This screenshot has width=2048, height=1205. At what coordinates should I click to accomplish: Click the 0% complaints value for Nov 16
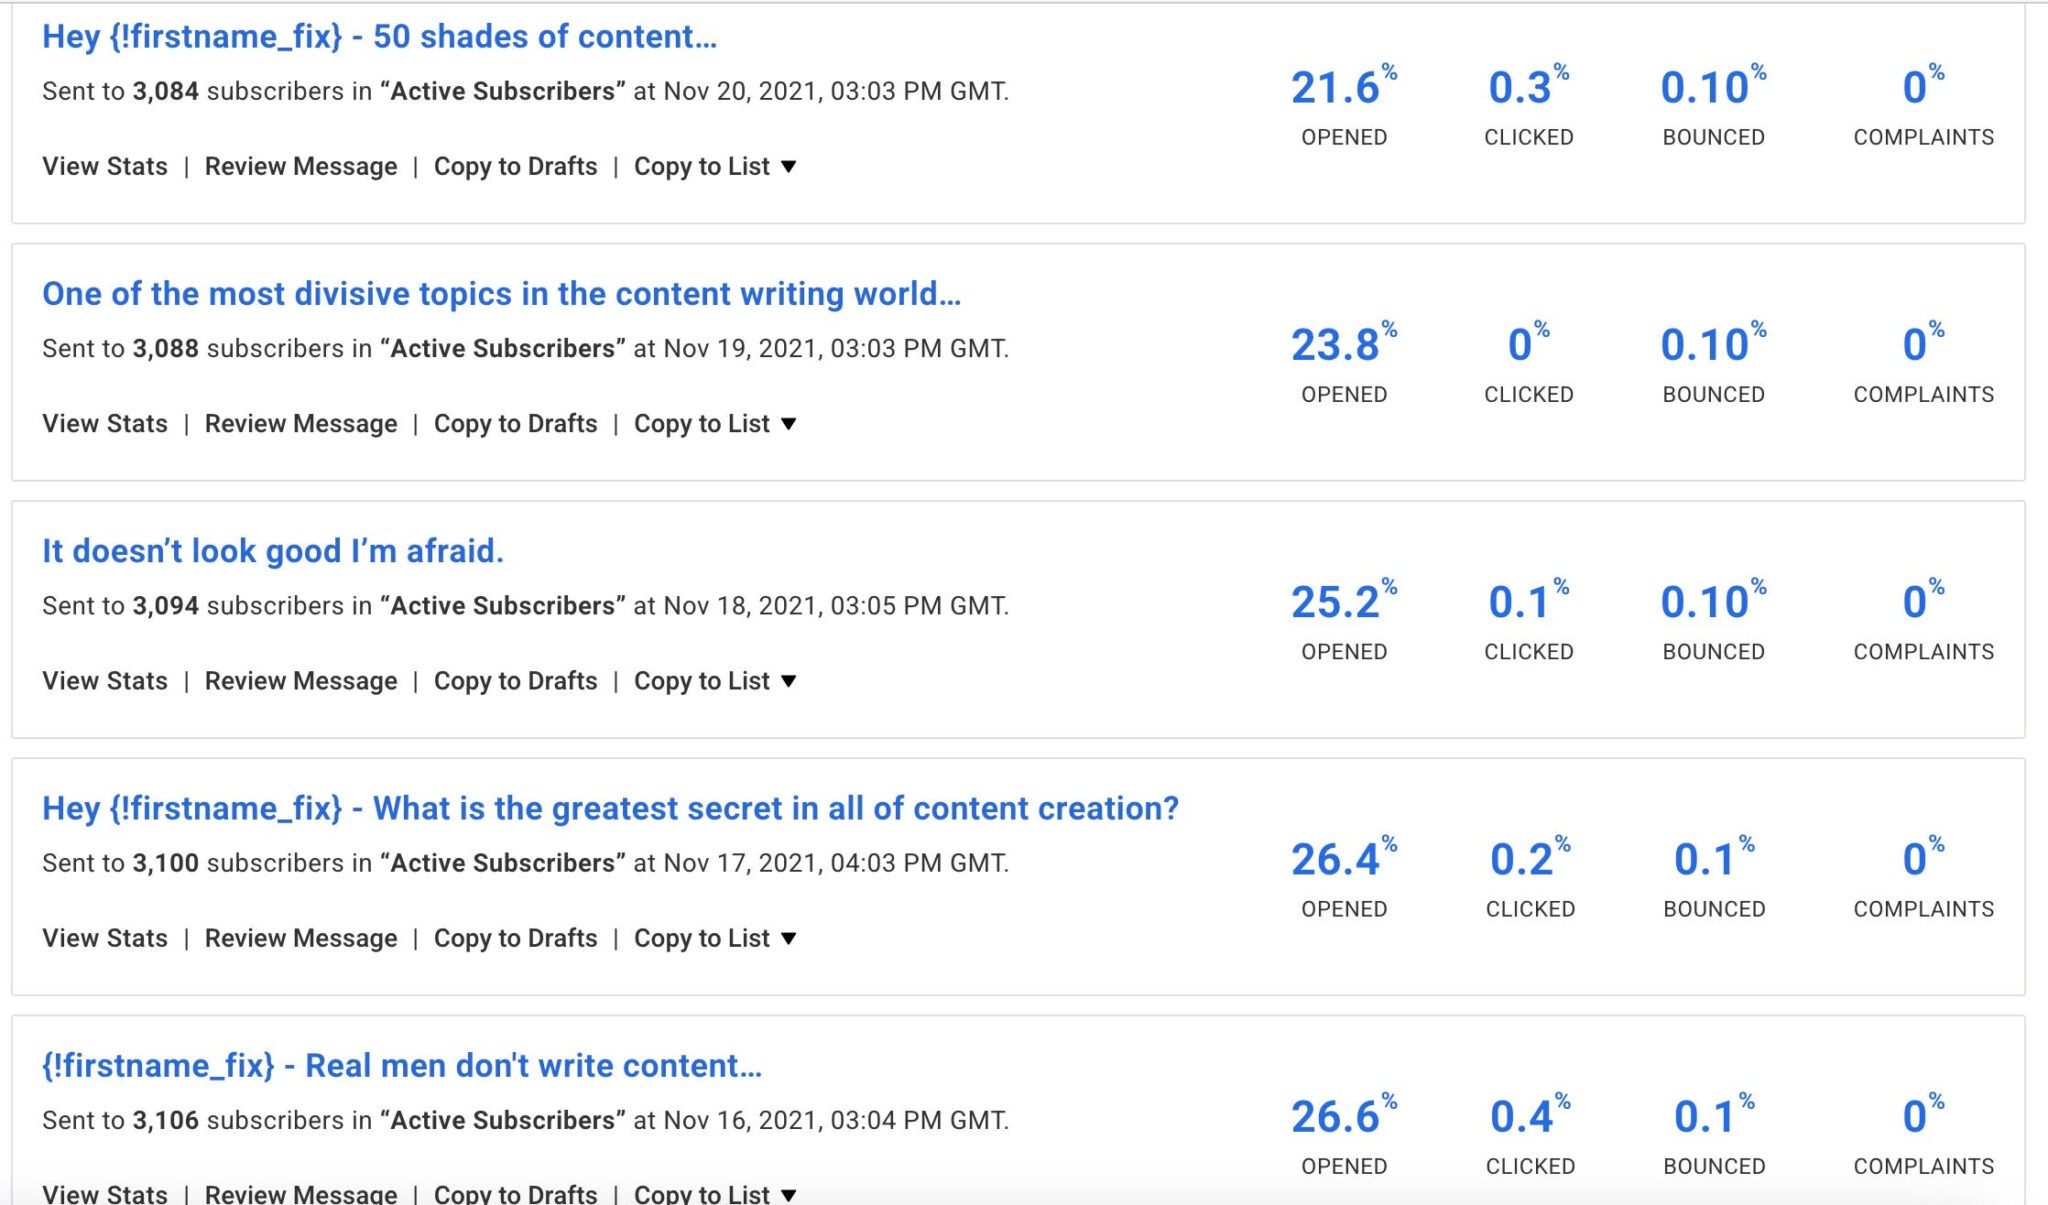[x=1923, y=1115]
